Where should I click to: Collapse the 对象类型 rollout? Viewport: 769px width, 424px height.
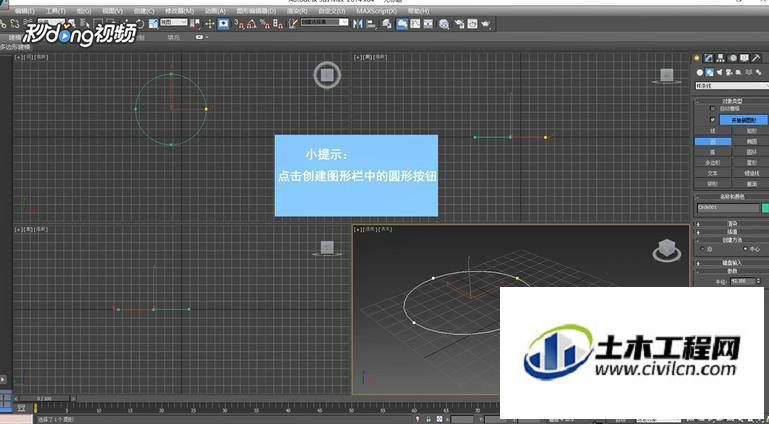tap(732, 100)
